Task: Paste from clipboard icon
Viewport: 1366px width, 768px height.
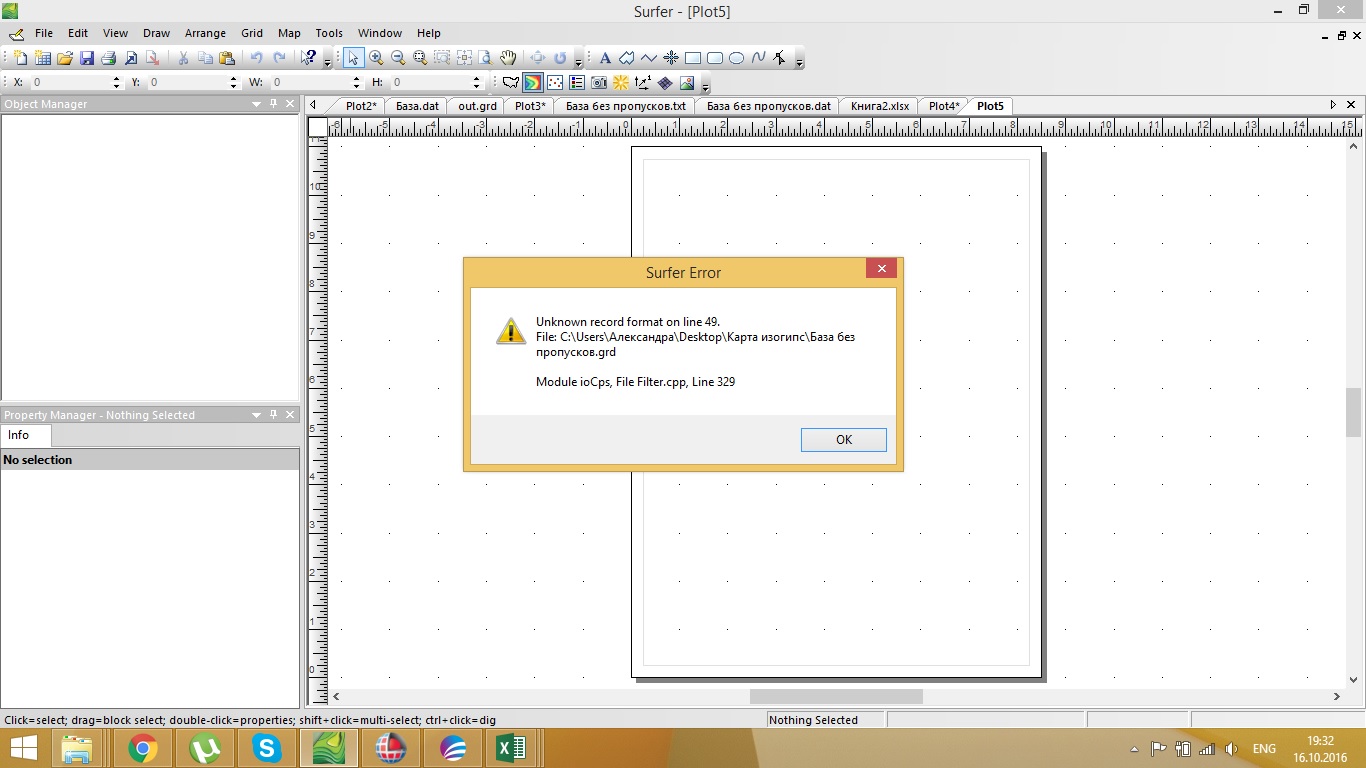Action: (227, 58)
